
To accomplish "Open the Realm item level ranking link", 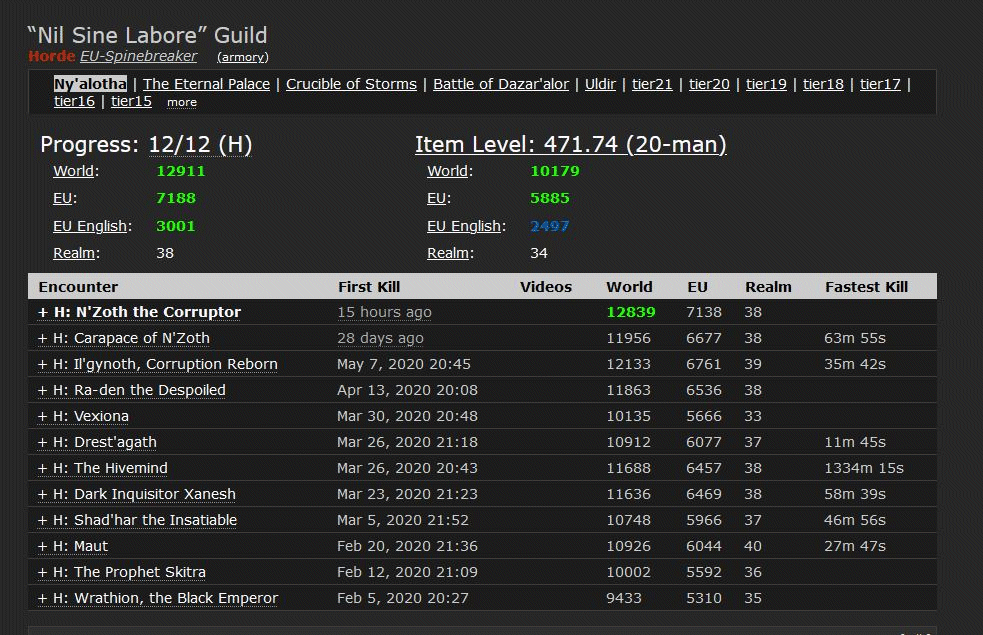I will pyautogui.click(x=449, y=253).
